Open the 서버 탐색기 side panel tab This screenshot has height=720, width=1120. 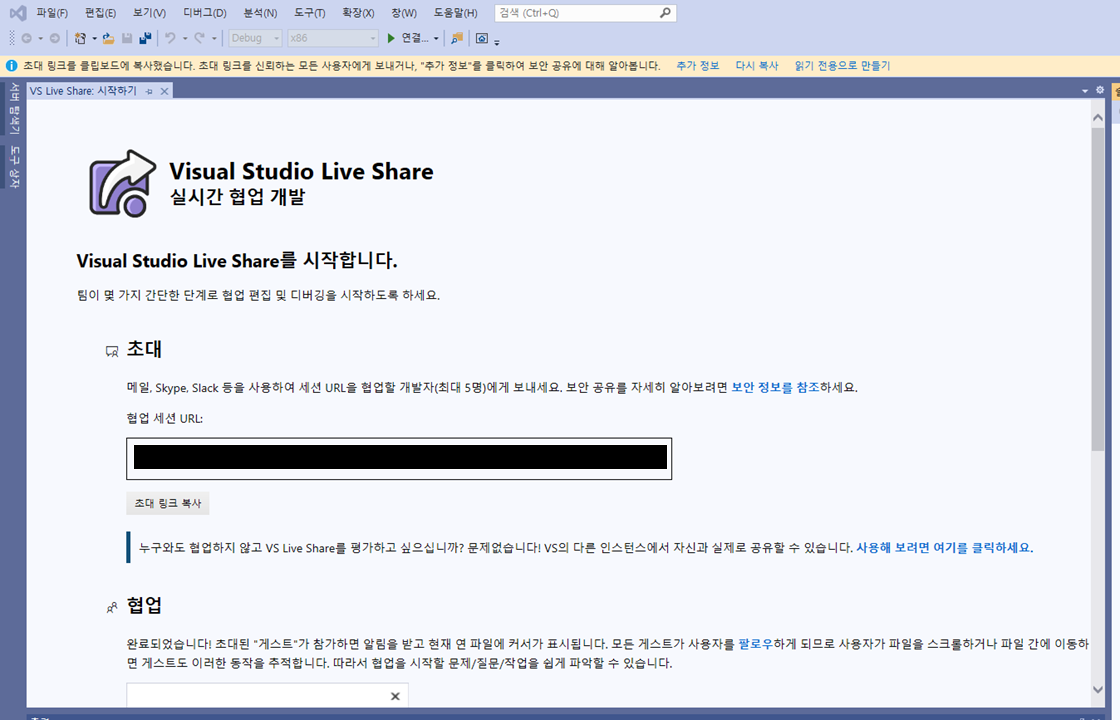pos(14,108)
